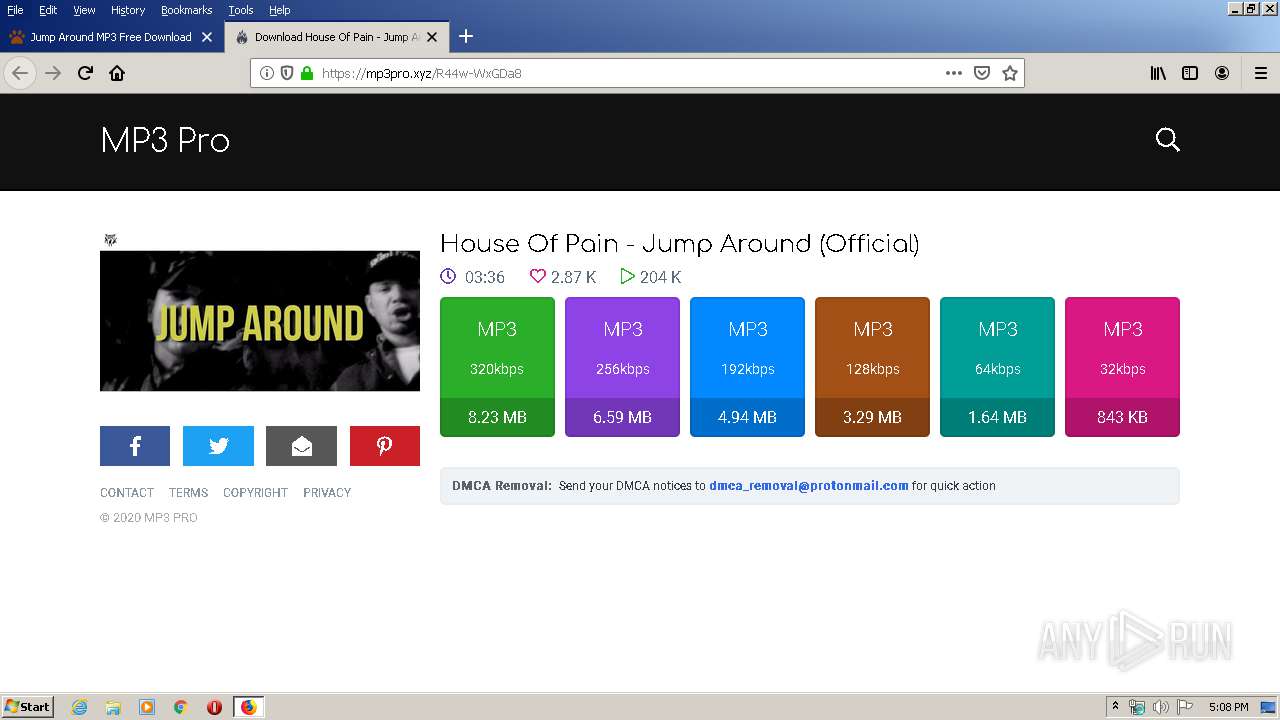The image size is (1280, 720).
Task: Launch Internet Explorer from taskbar
Action: [80, 707]
